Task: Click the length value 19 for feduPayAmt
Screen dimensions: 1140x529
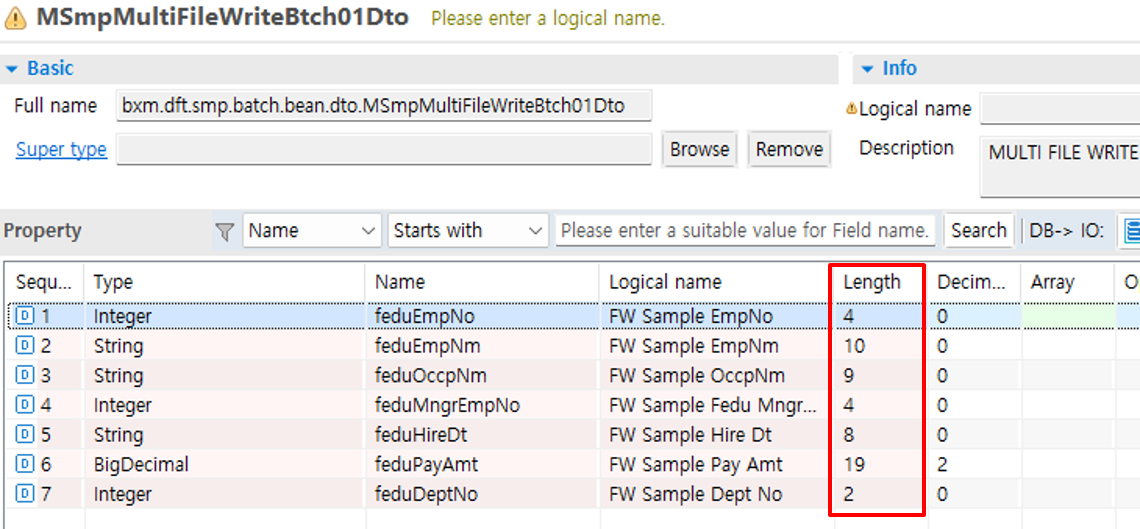Action: 880,464
